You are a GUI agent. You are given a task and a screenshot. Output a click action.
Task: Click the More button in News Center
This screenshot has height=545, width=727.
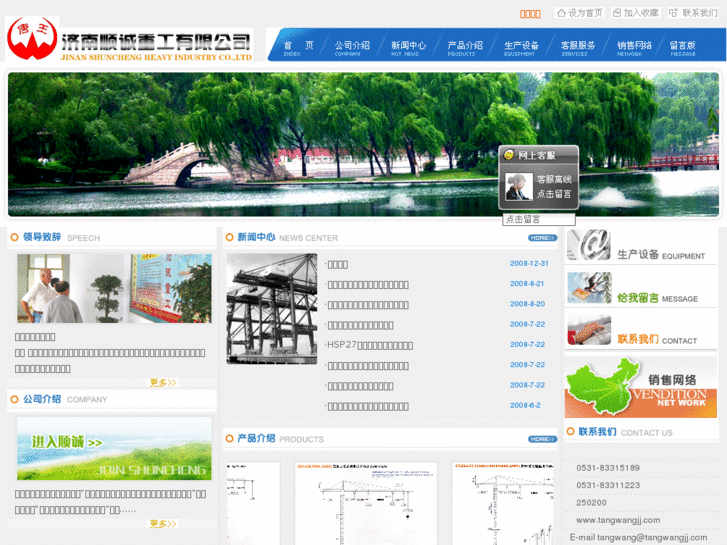[542, 238]
